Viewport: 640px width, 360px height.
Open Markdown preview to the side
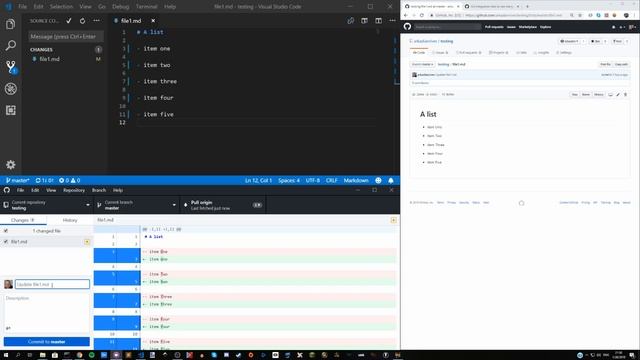coord(364,20)
